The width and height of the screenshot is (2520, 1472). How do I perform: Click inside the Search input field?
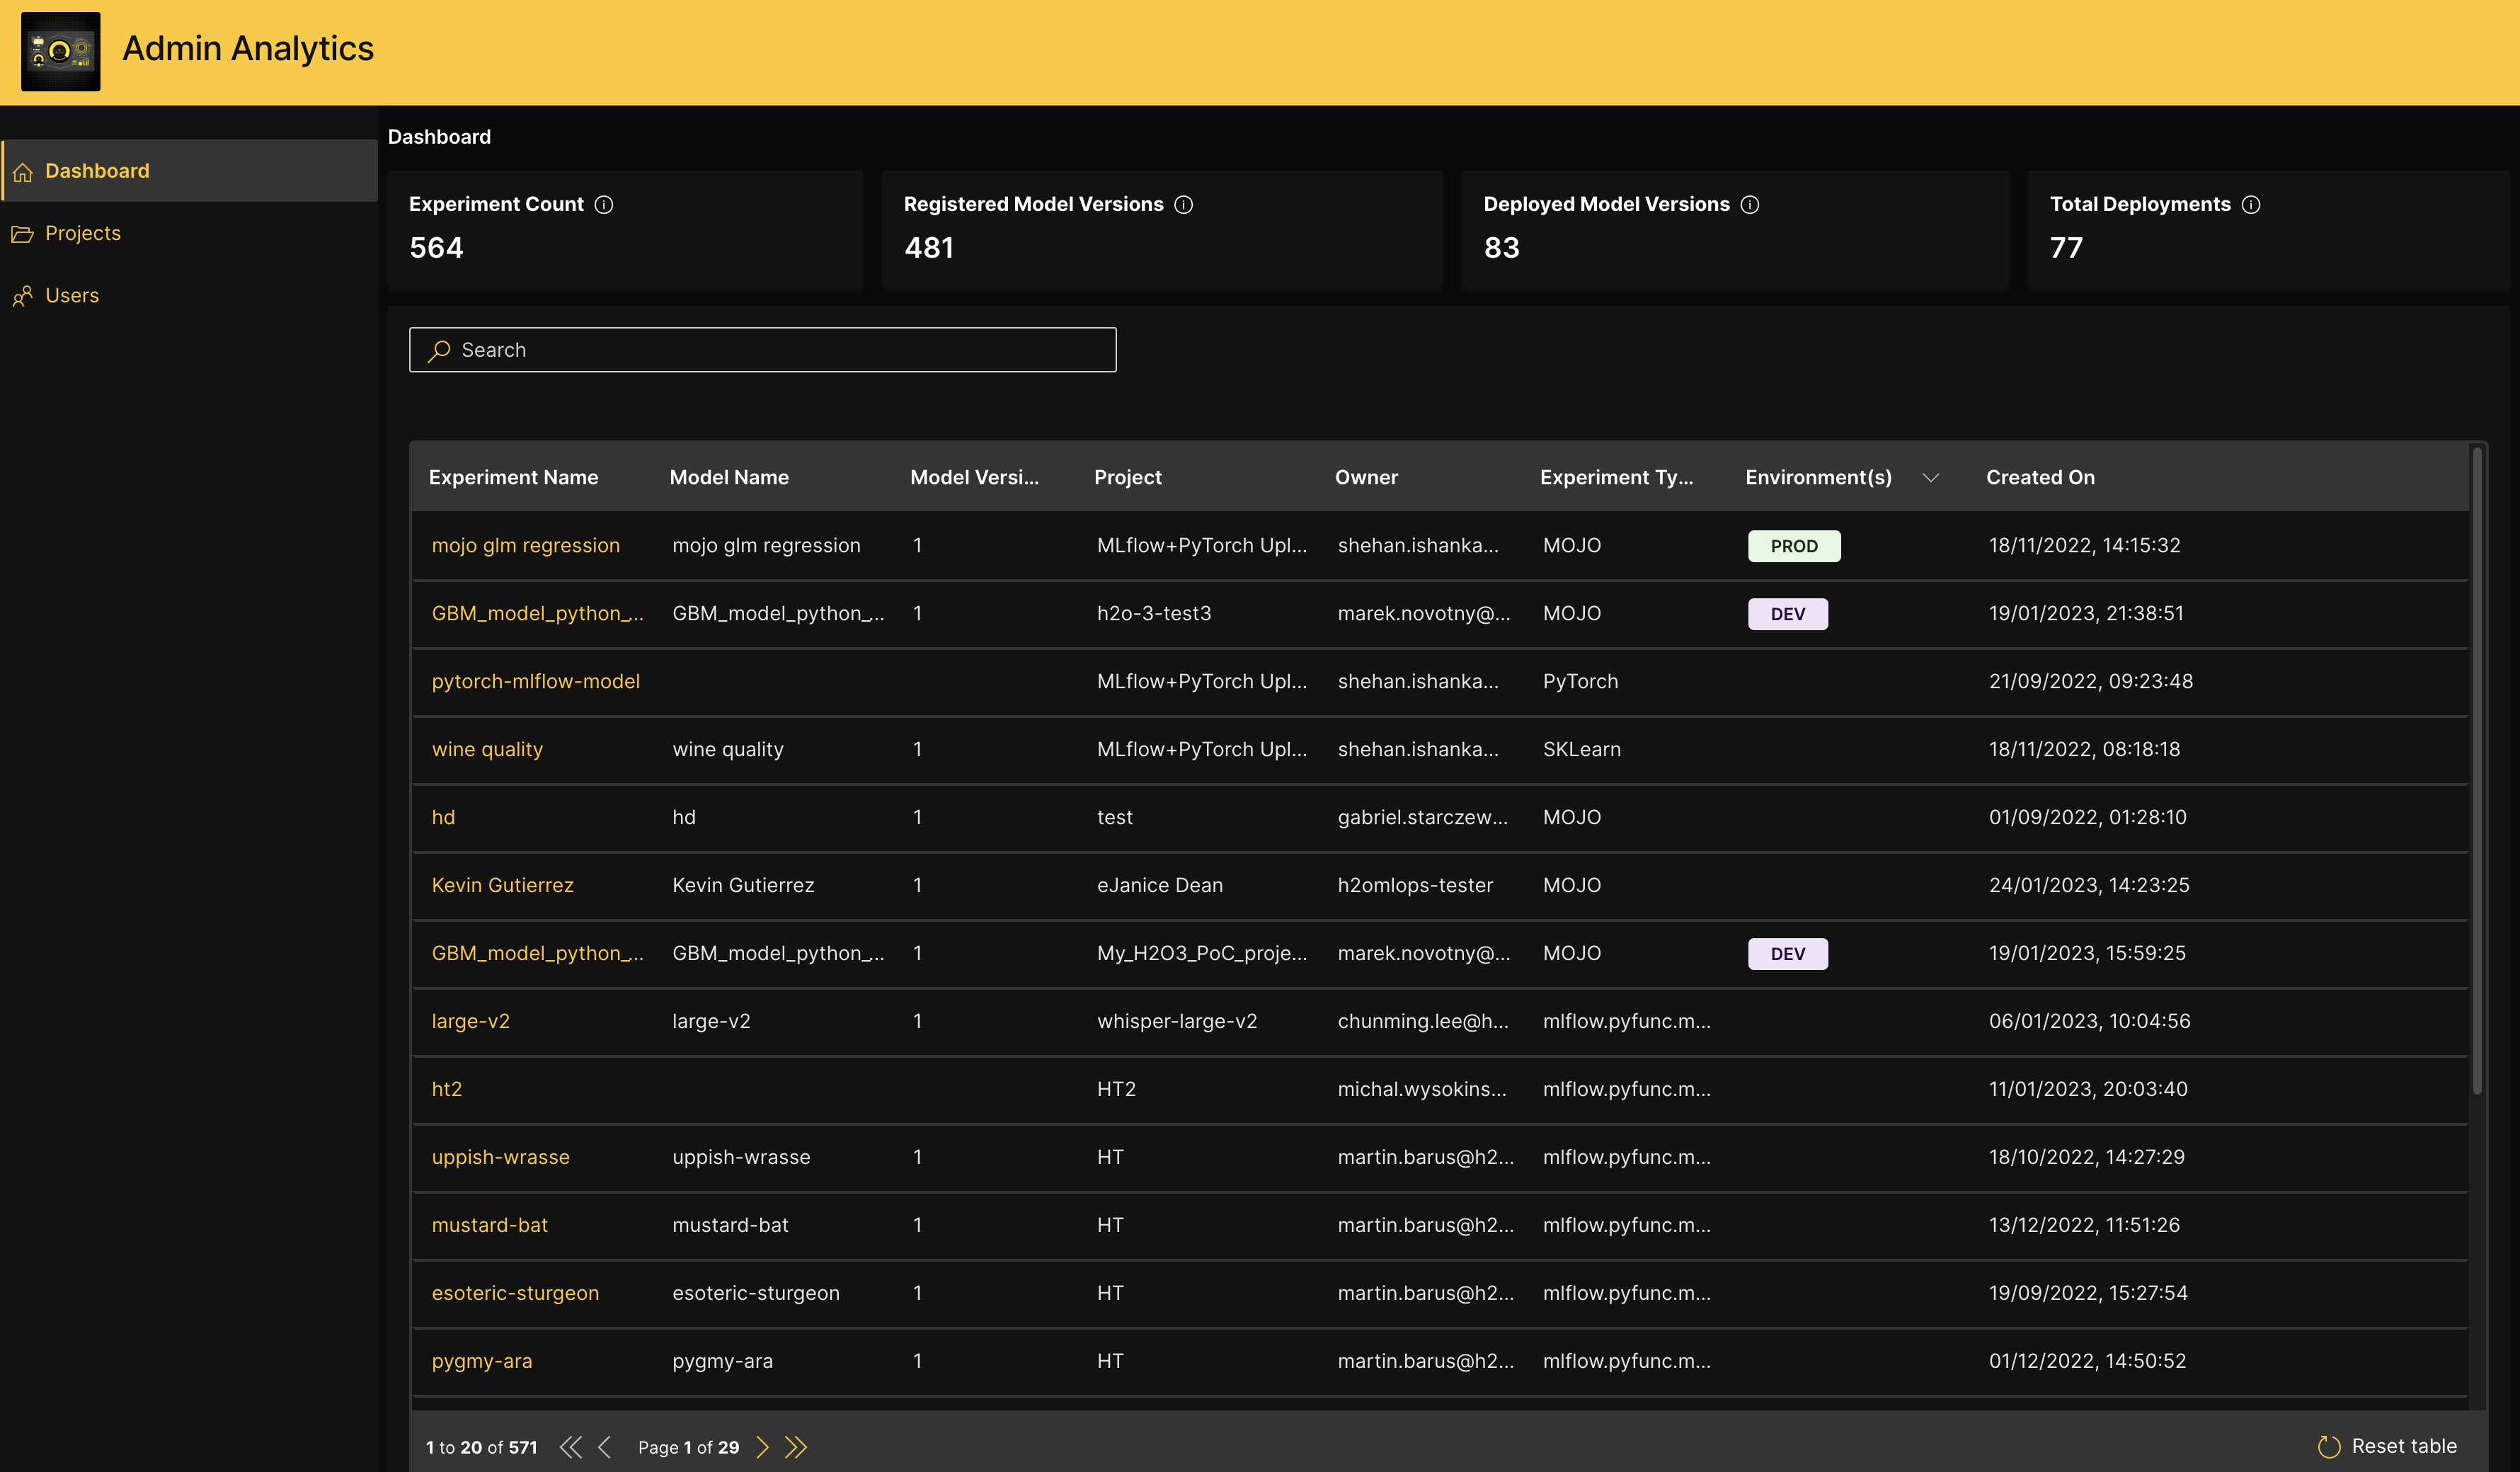click(760, 349)
